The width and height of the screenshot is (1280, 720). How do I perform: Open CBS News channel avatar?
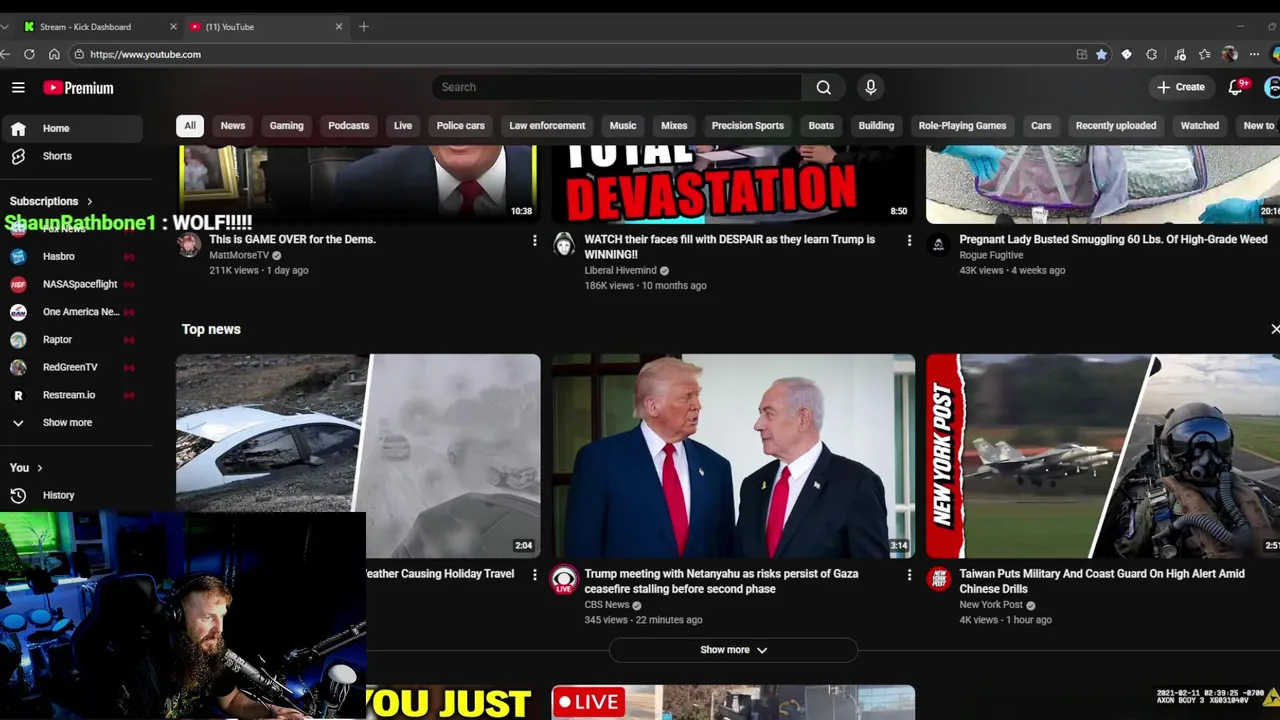pyautogui.click(x=564, y=579)
